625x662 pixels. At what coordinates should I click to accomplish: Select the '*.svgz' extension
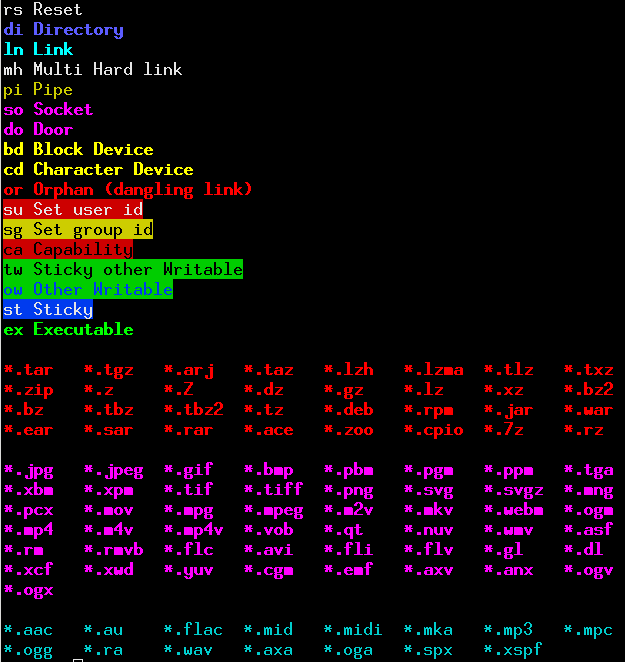tap(514, 491)
